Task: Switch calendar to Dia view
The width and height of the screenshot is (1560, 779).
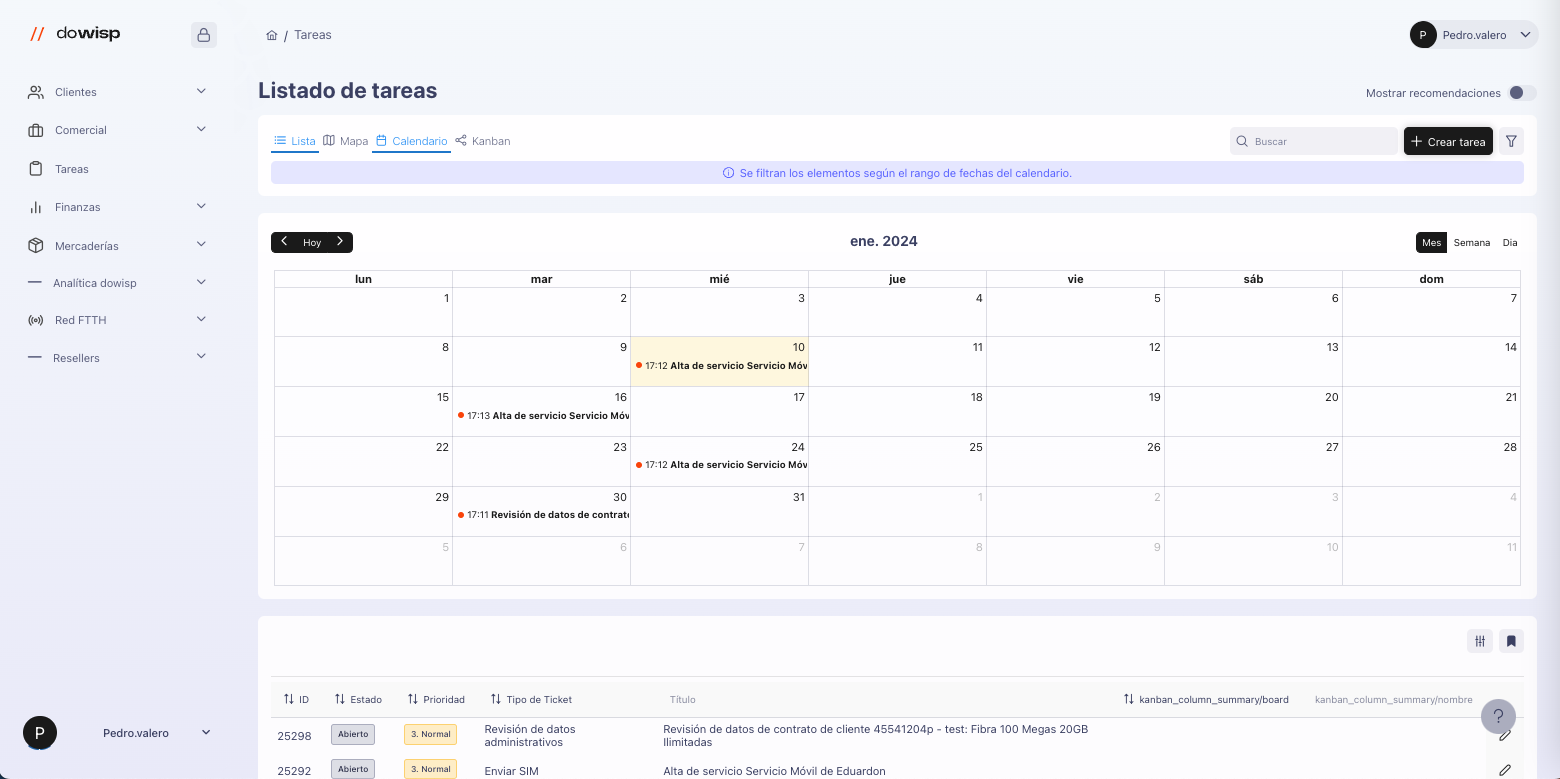Action: point(1510,242)
